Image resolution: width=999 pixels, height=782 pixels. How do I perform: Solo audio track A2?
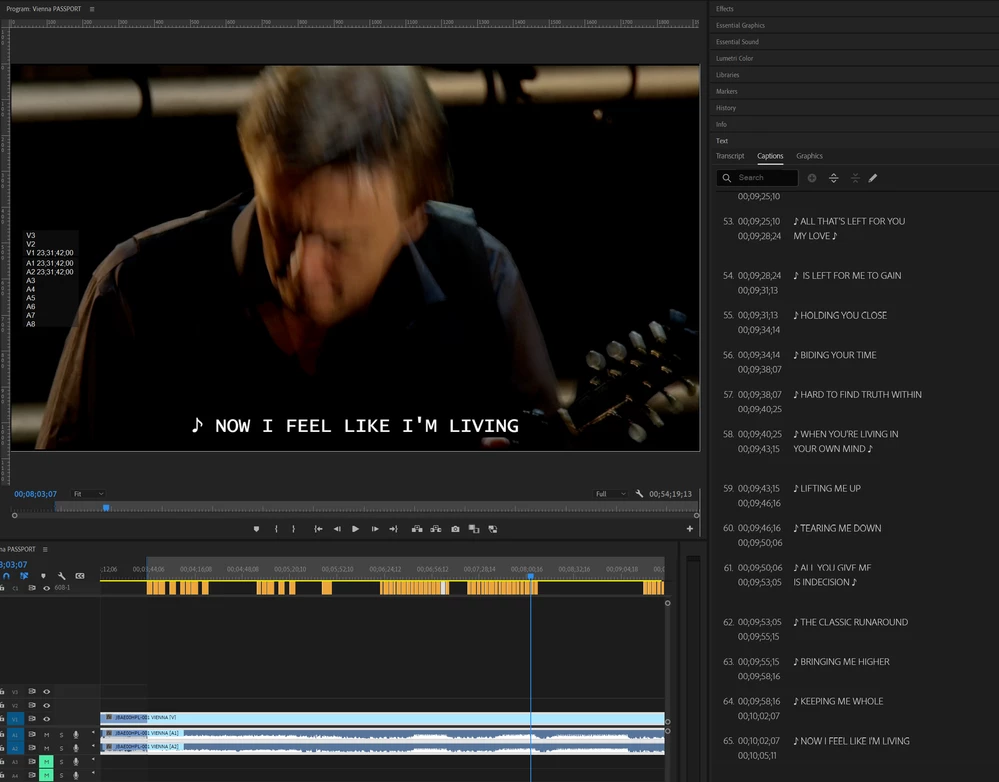click(x=61, y=748)
